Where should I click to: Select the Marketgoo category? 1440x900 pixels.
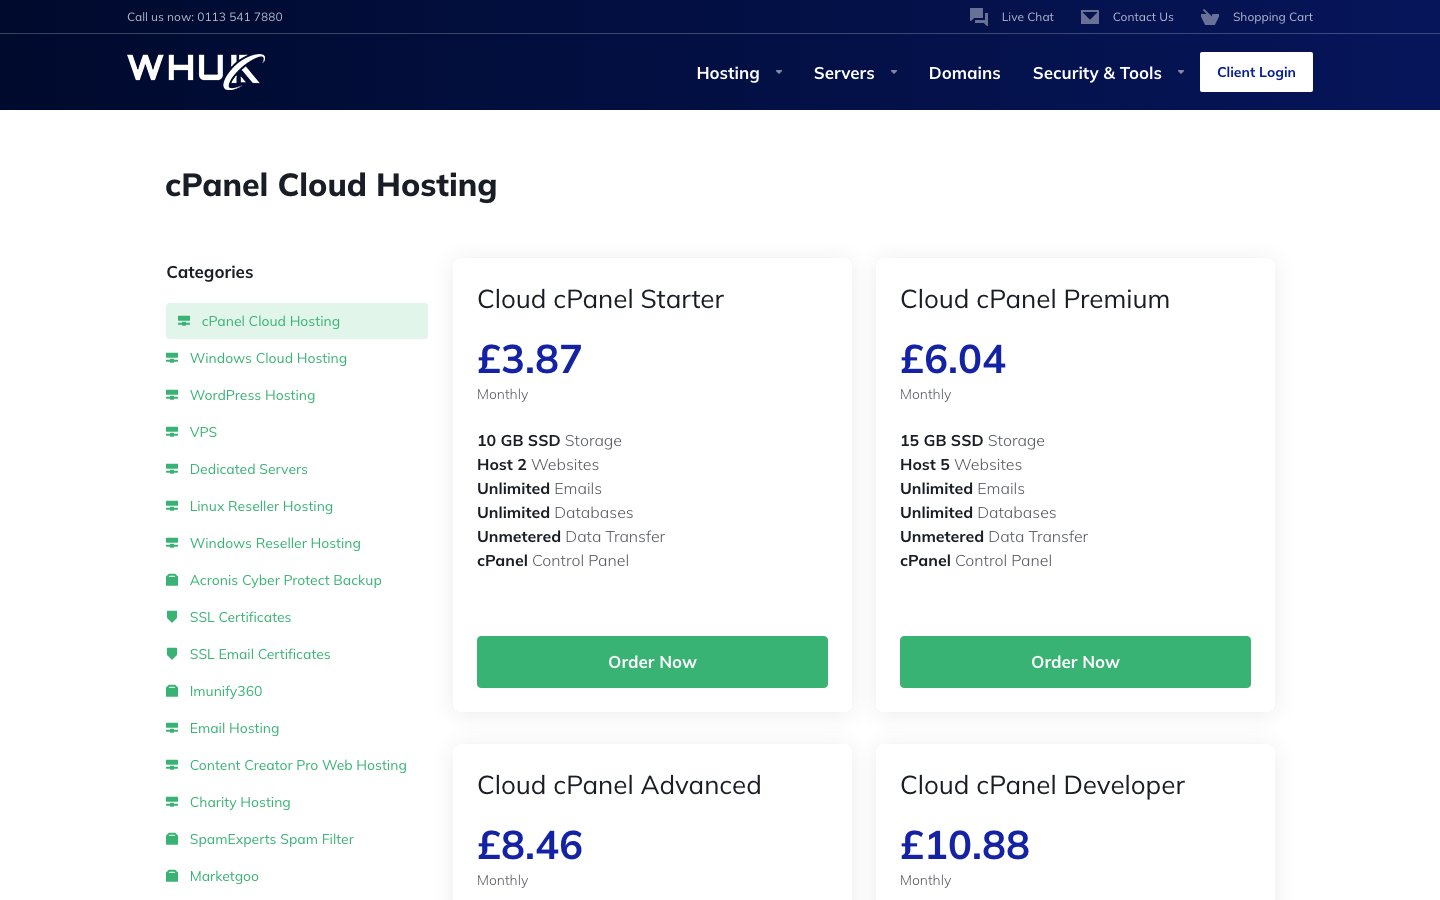pyautogui.click(x=224, y=876)
